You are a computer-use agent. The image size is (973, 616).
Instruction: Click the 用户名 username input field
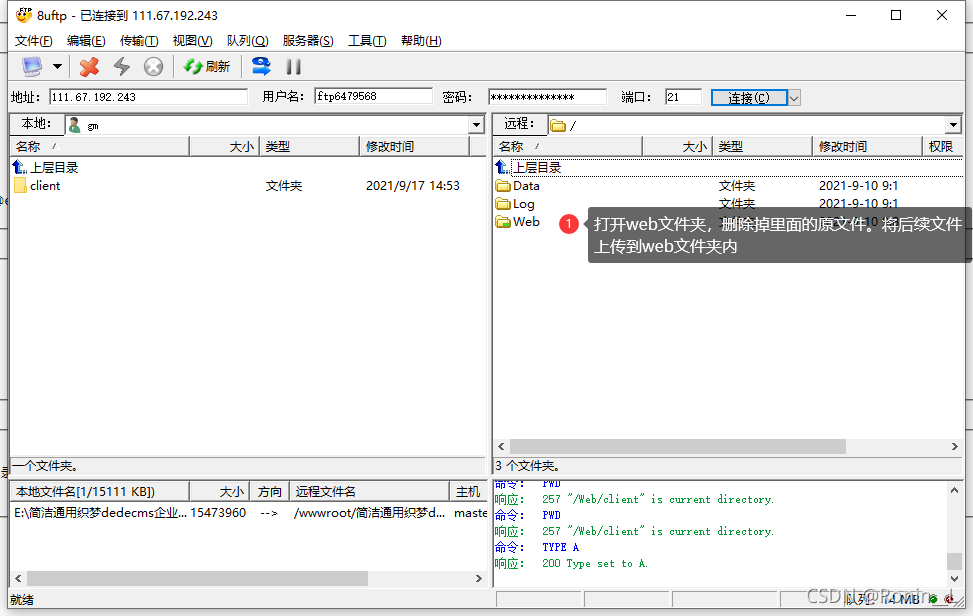click(374, 96)
